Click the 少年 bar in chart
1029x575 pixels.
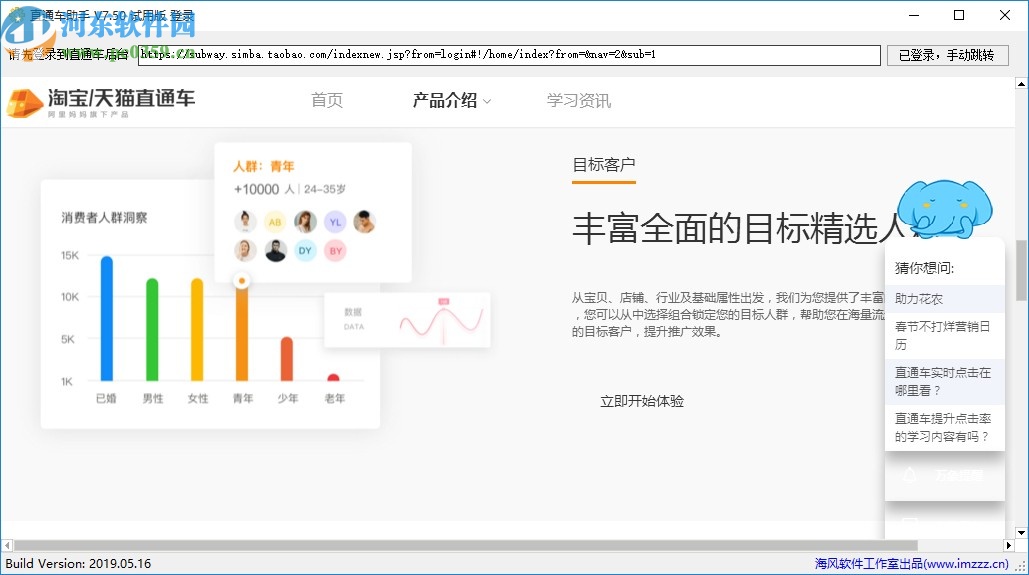287,359
